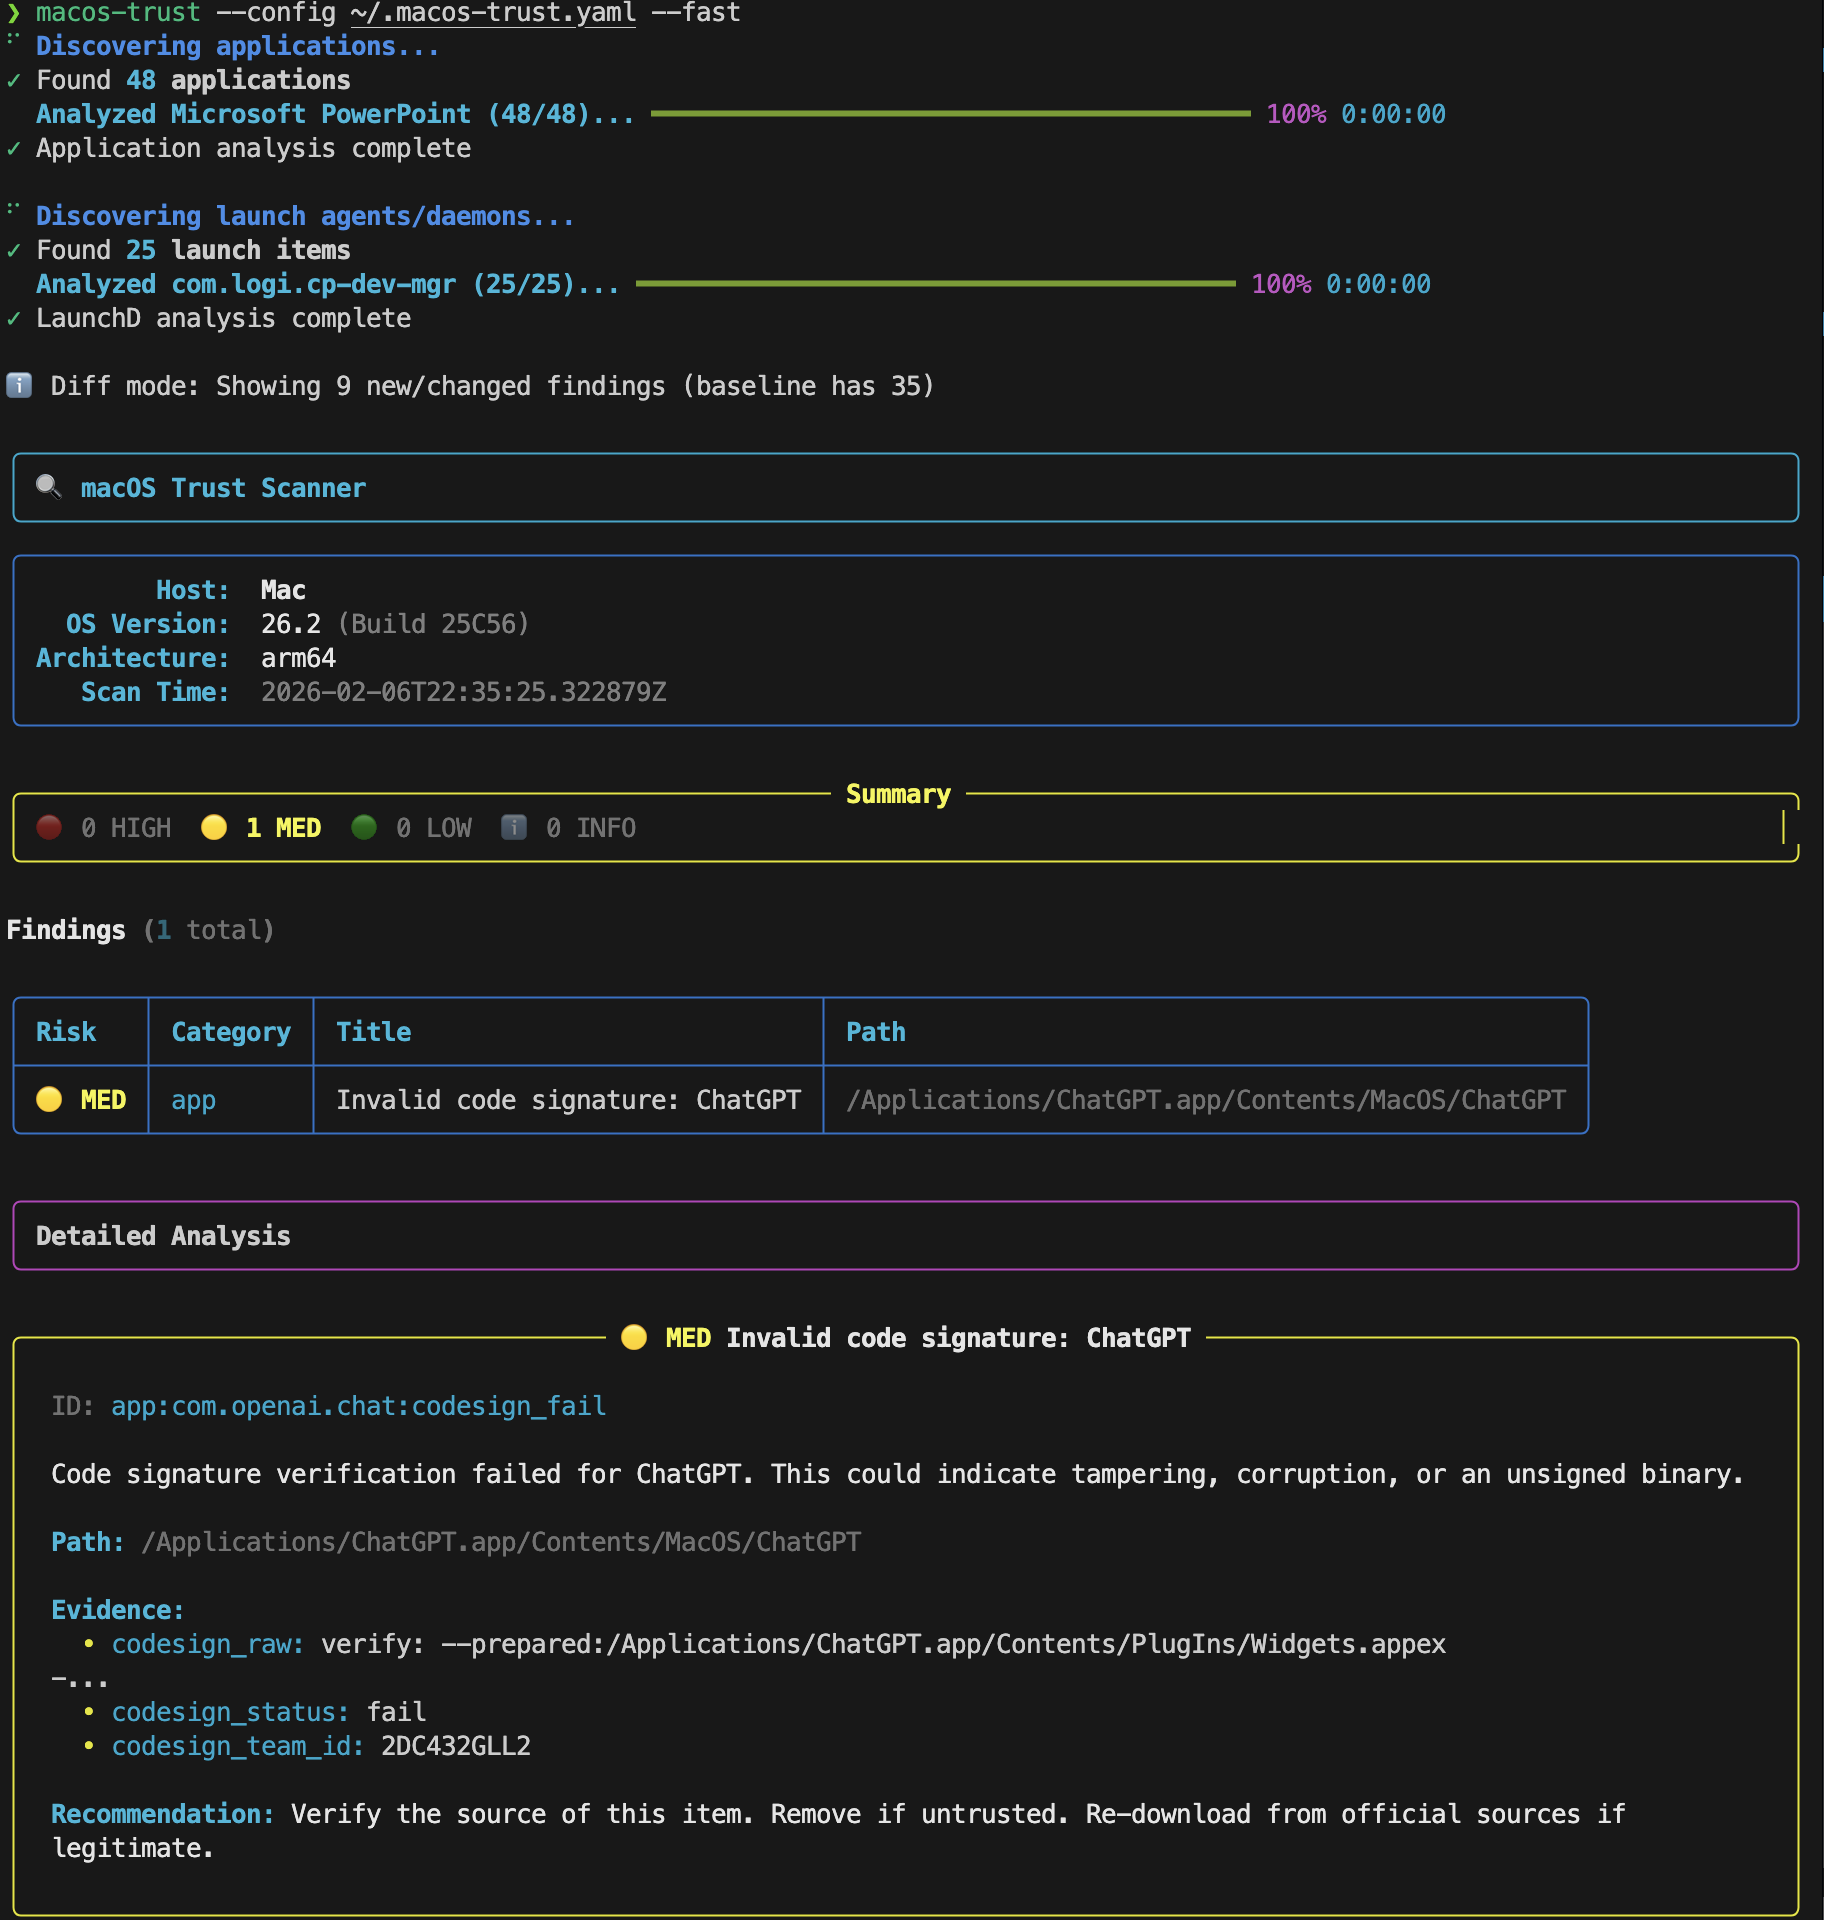Viewport: 1824px width, 1920px height.
Task: Click the ~/.macos-trust.yaml config path
Action: 493,13
